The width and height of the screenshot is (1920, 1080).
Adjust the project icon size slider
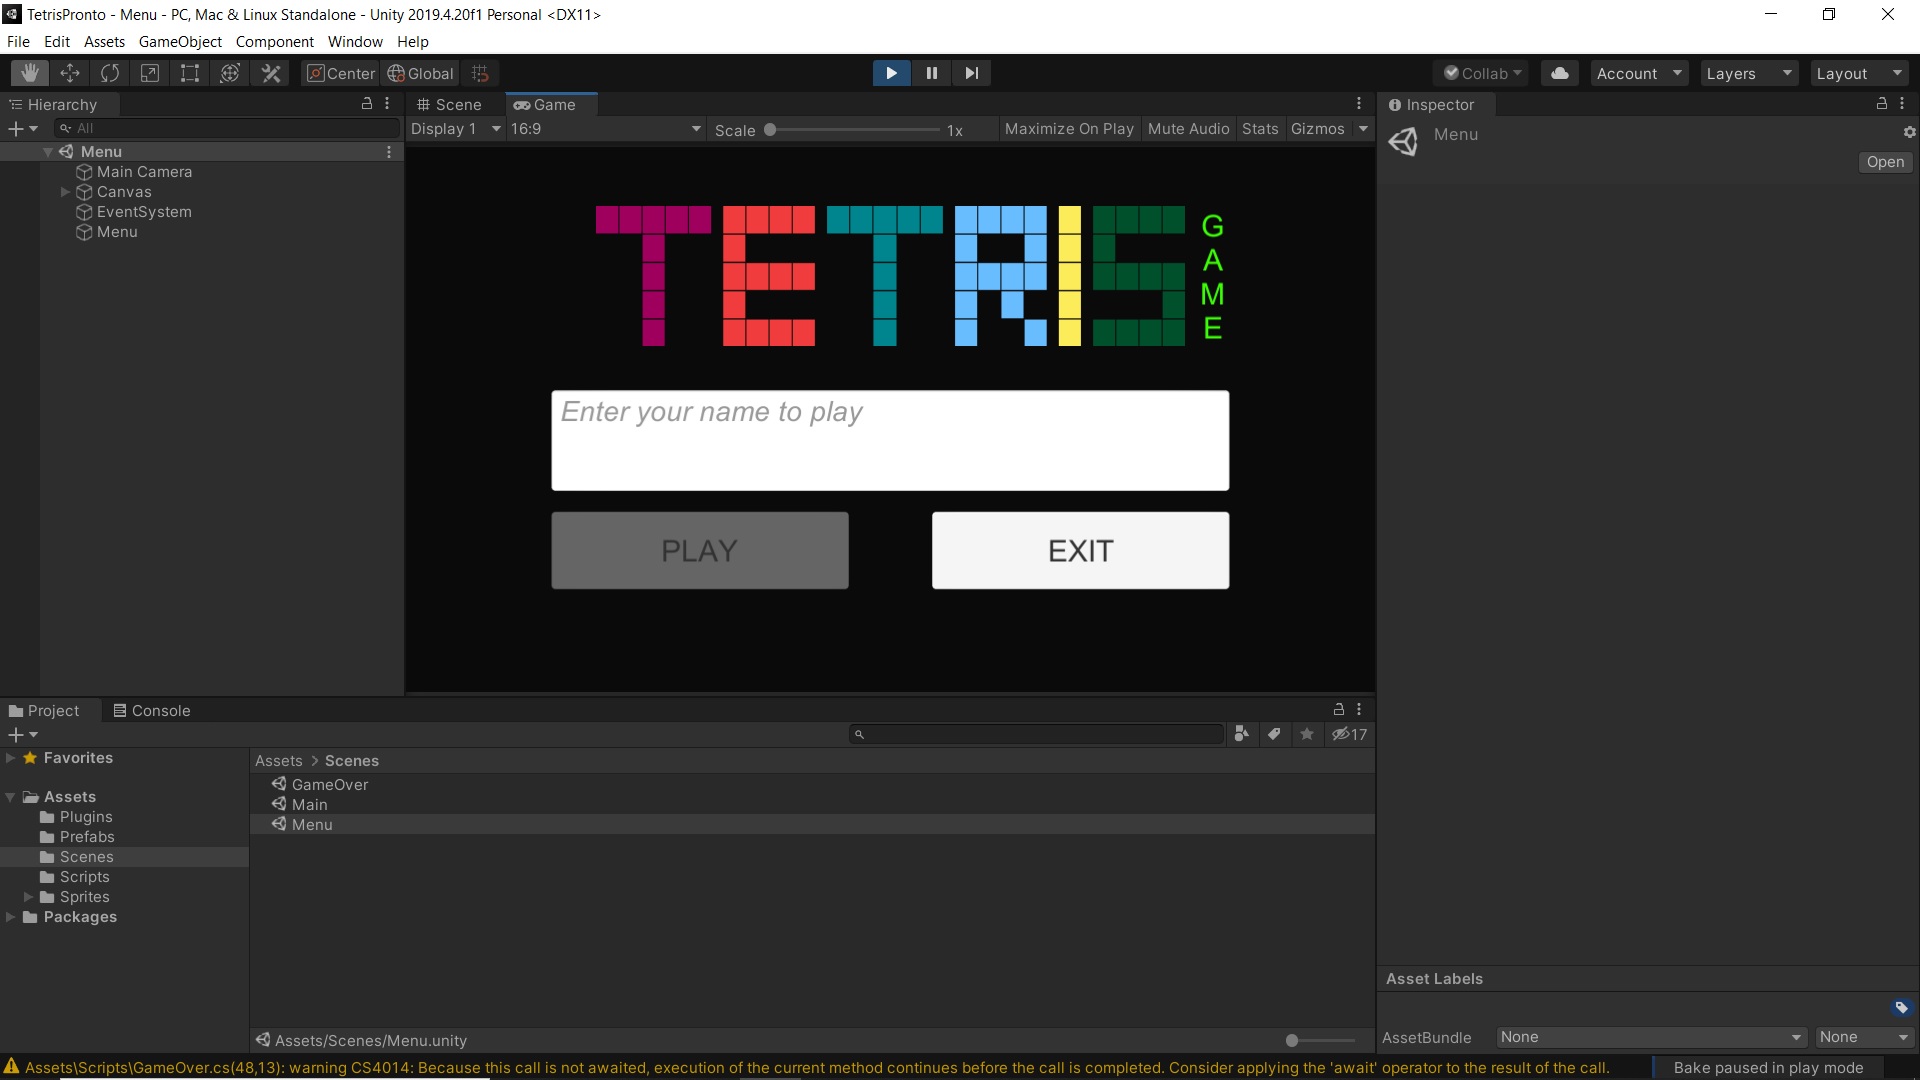[1318, 1040]
